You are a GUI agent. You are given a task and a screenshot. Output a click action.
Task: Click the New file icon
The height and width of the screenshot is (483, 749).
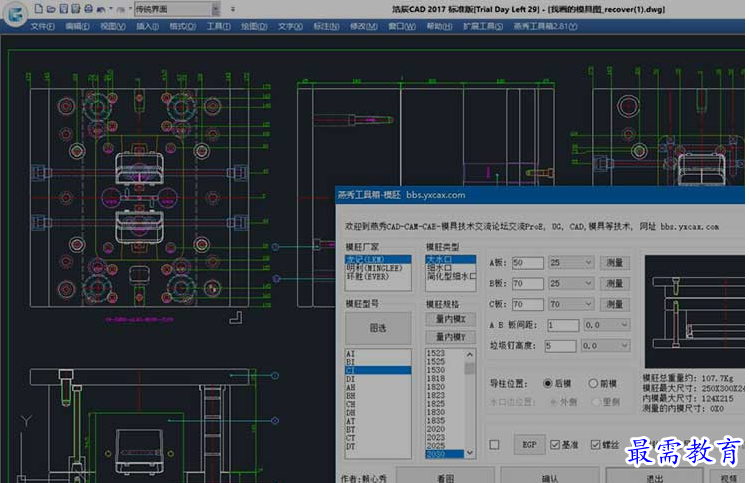[39, 9]
